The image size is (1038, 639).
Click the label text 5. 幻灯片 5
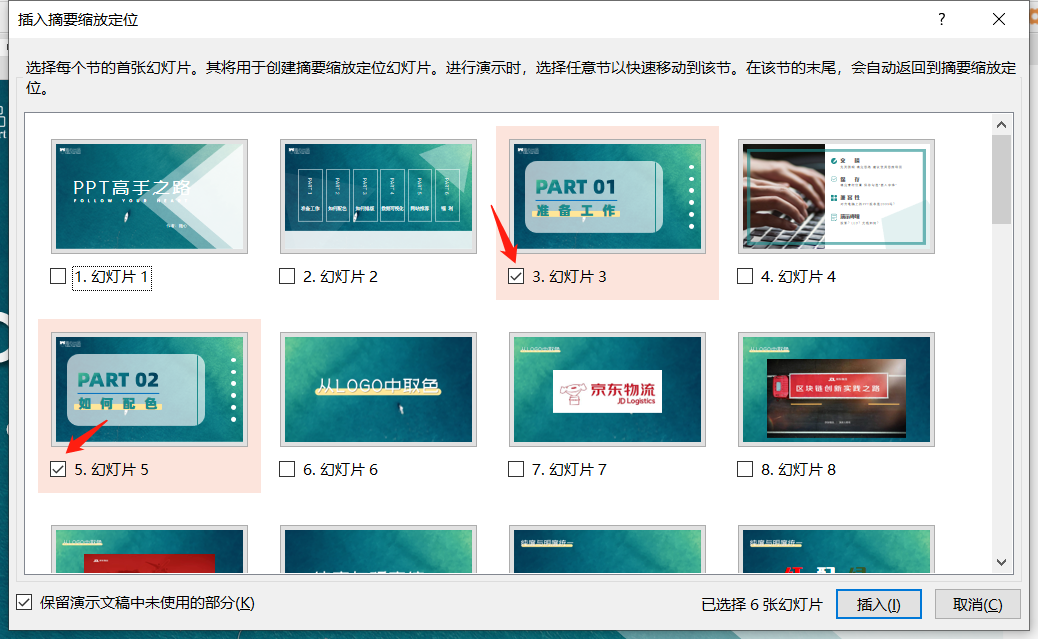pos(111,470)
